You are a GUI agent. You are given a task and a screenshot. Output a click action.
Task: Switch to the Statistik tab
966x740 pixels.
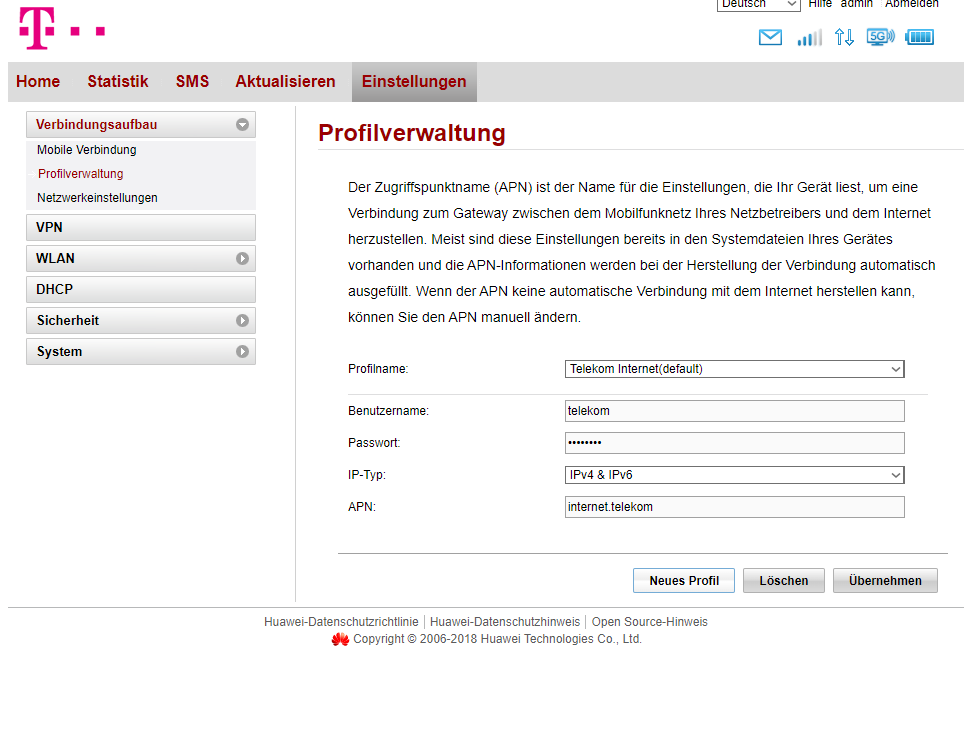[117, 82]
